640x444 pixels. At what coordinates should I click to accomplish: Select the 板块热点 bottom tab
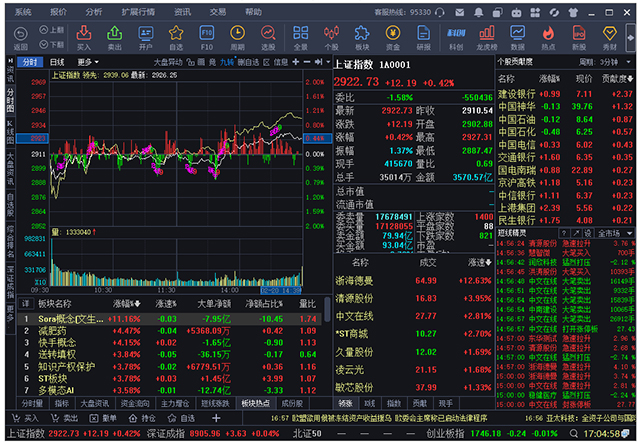click(x=256, y=404)
